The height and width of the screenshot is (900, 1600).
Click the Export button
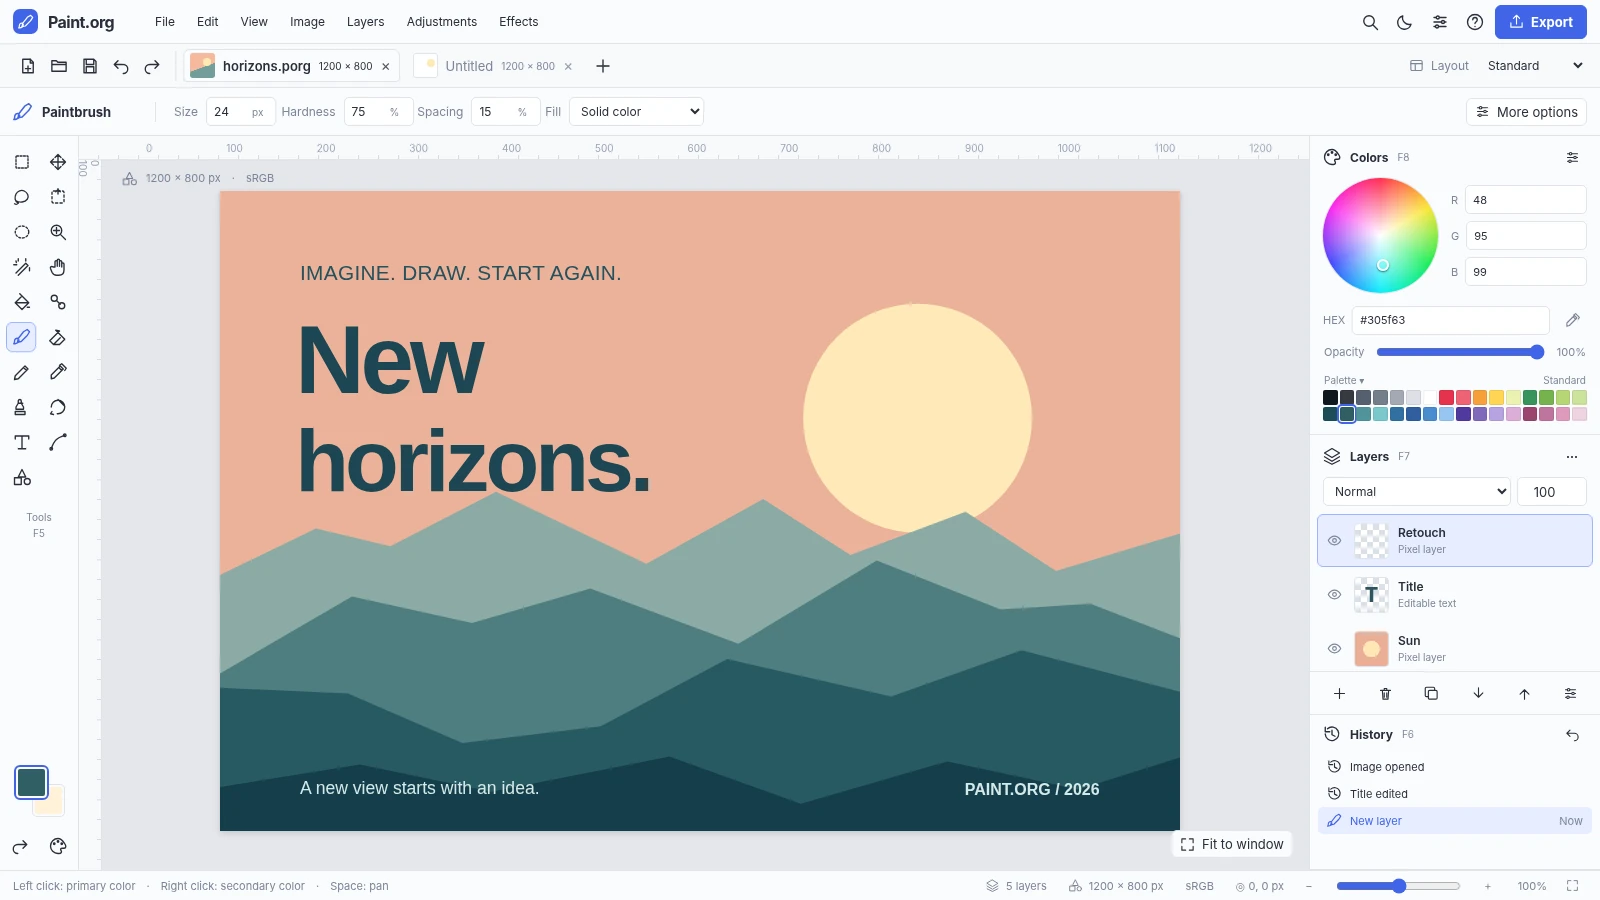pos(1540,22)
